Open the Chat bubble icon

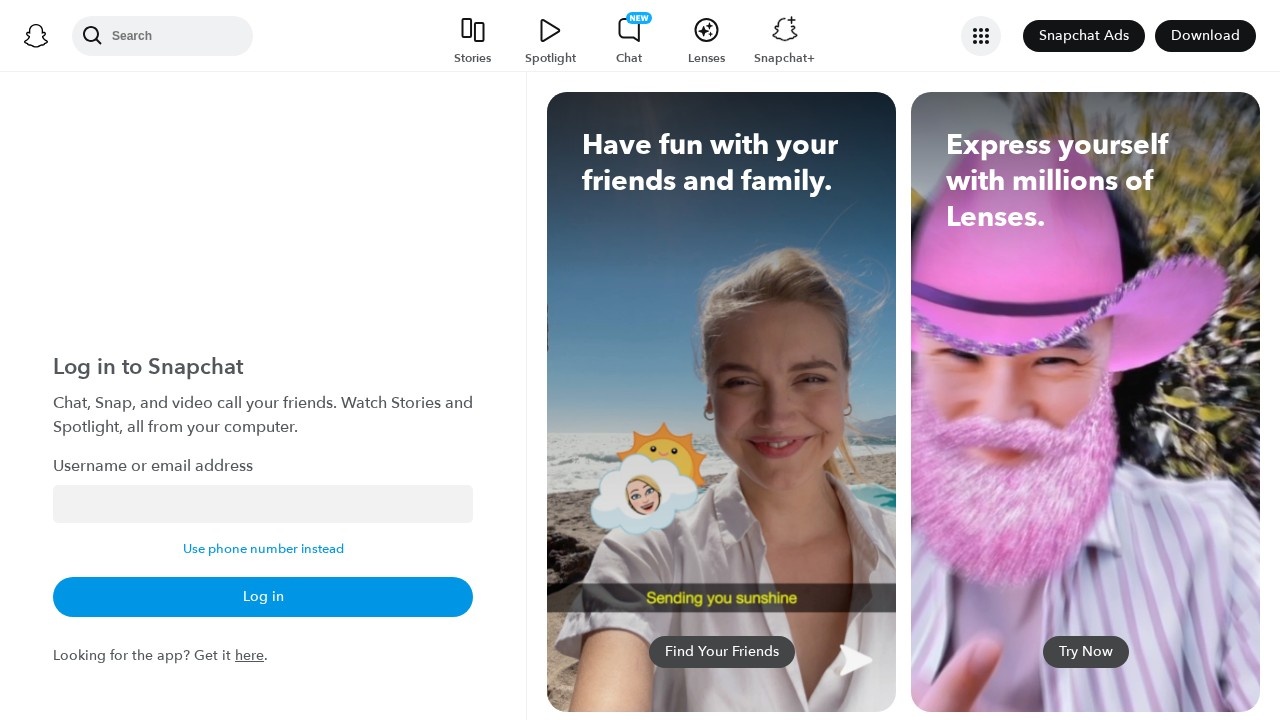[629, 30]
